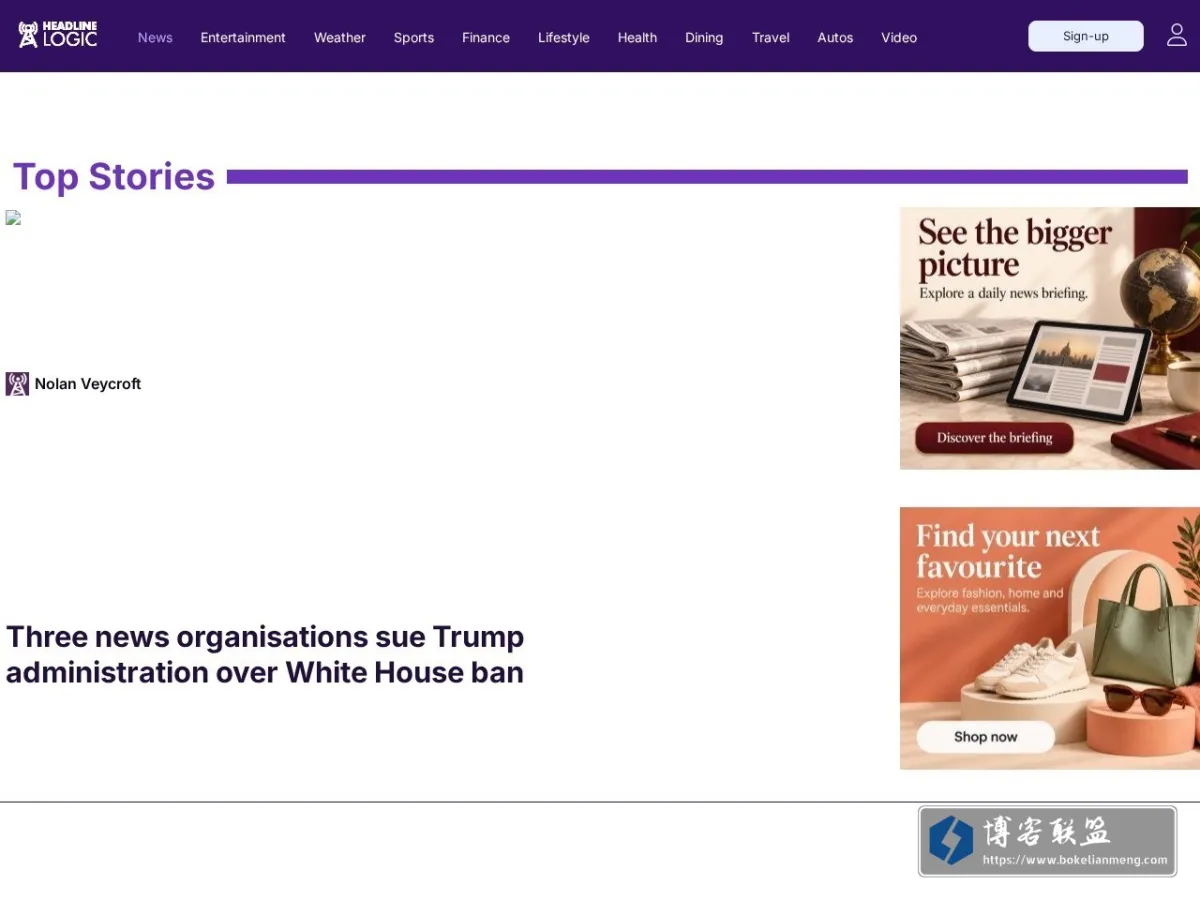The image size is (1200, 900).
Task: Open the Trump administration White House ban headline
Action: point(265,654)
